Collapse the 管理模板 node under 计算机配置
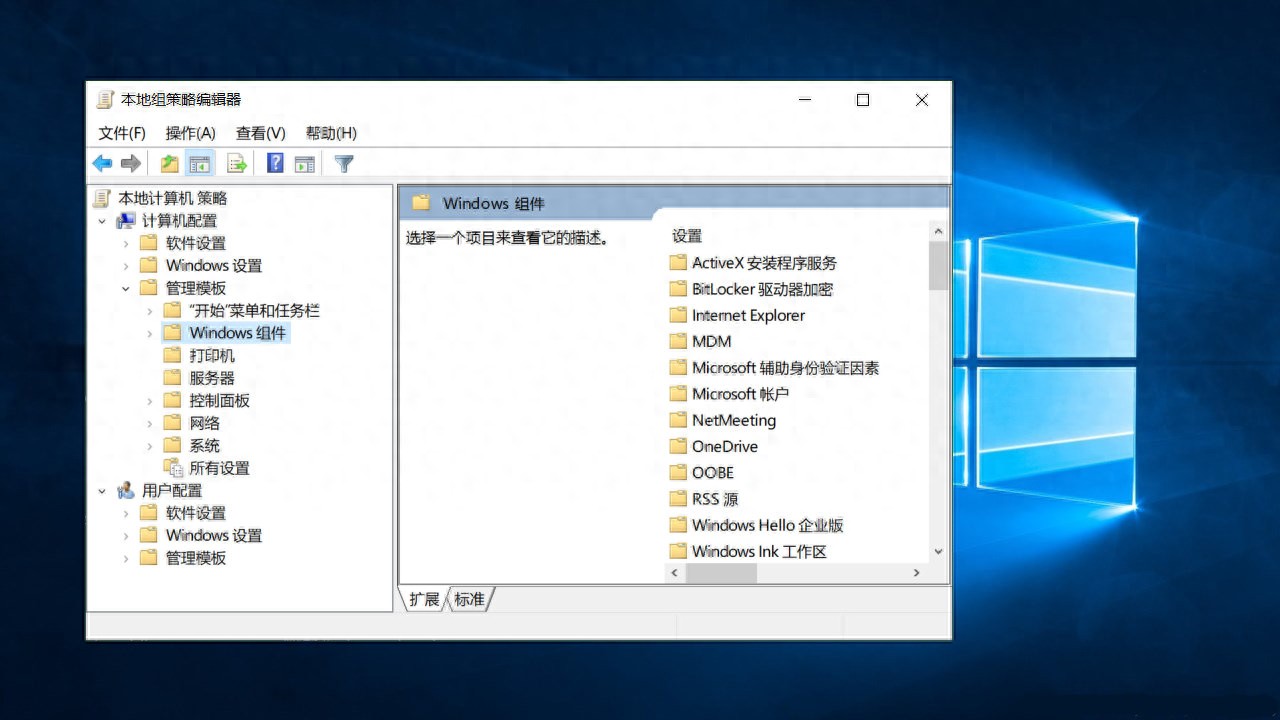1280x720 pixels. [126, 288]
